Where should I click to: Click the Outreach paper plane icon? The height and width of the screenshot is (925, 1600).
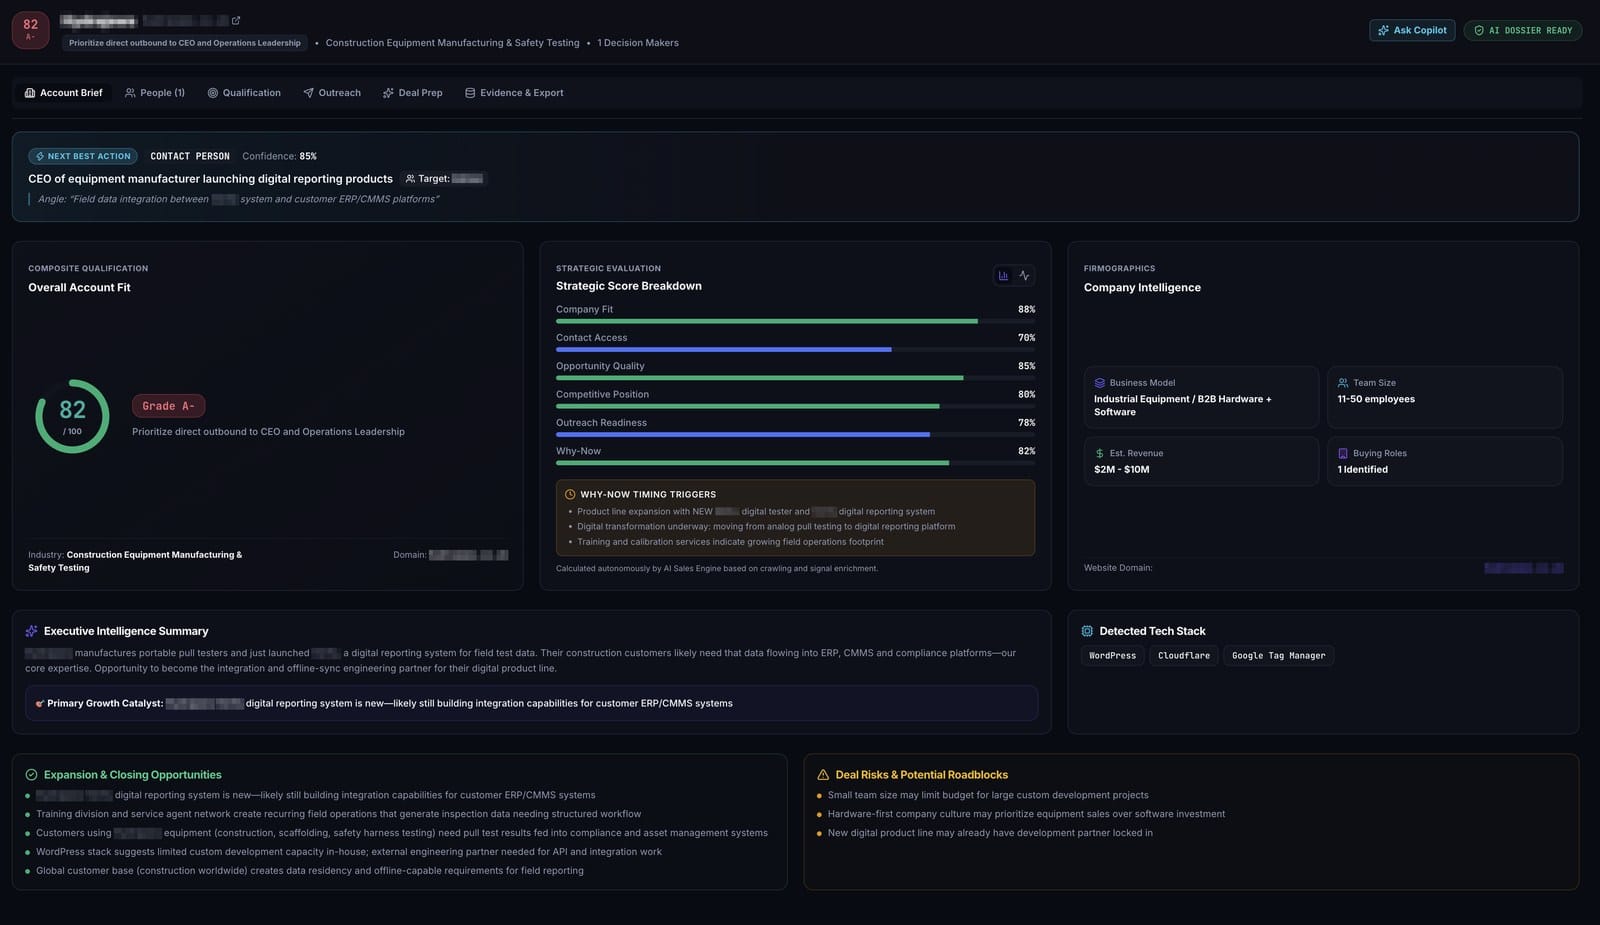pos(308,93)
